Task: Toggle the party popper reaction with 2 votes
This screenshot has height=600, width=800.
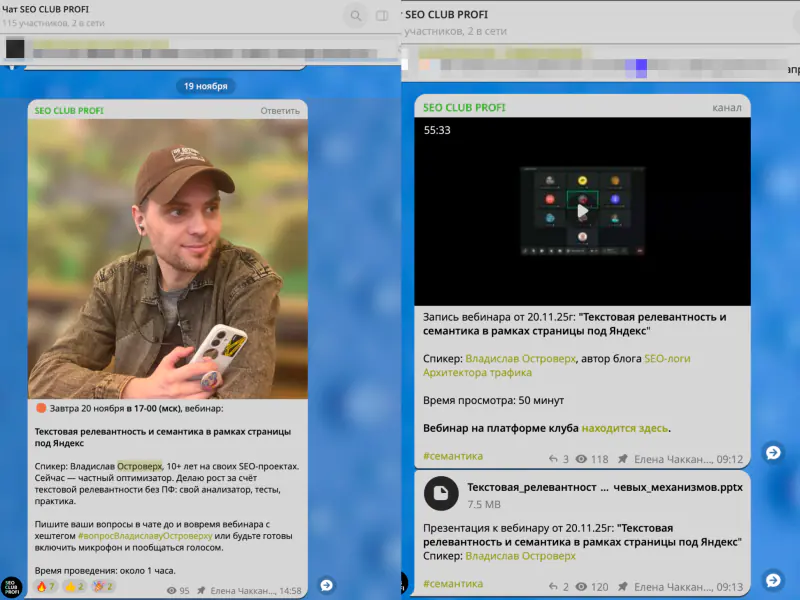Action: coord(103,586)
